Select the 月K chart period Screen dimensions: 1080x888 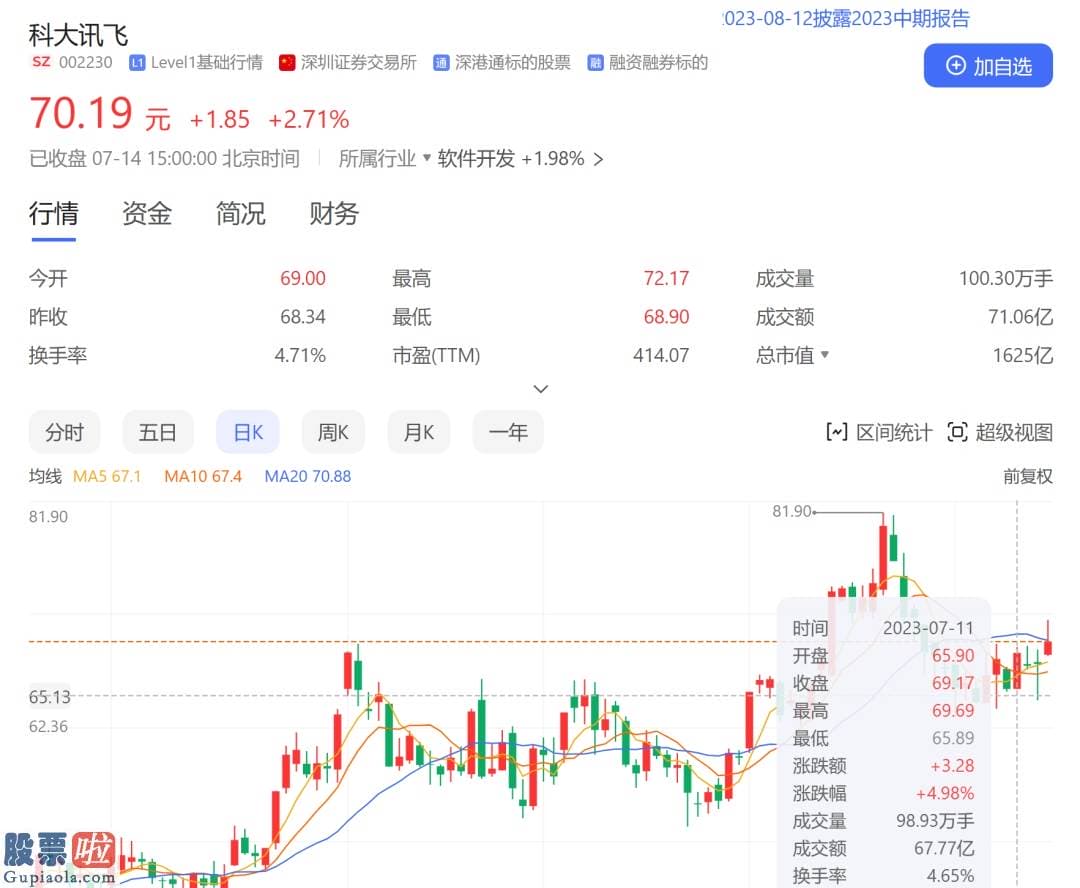tap(419, 433)
